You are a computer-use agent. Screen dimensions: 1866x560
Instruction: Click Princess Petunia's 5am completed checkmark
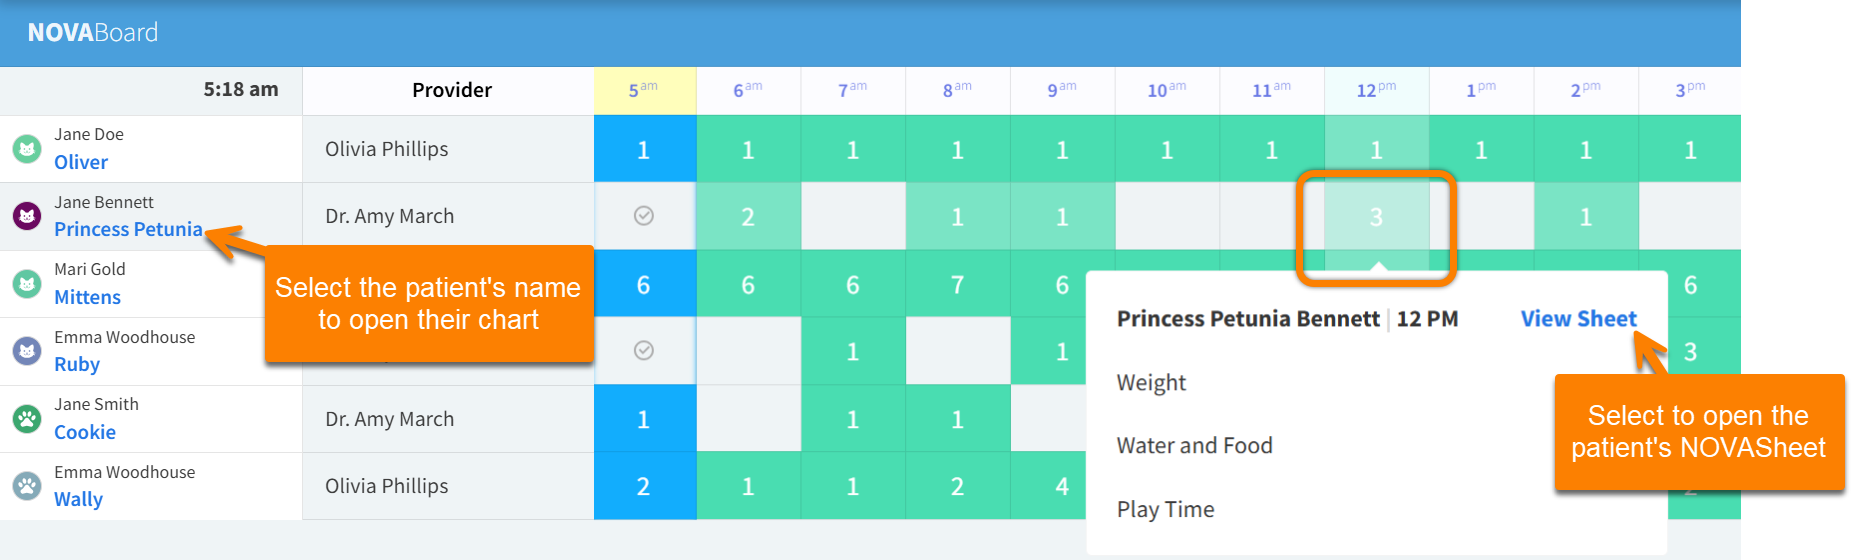pyautogui.click(x=644, y=216)
